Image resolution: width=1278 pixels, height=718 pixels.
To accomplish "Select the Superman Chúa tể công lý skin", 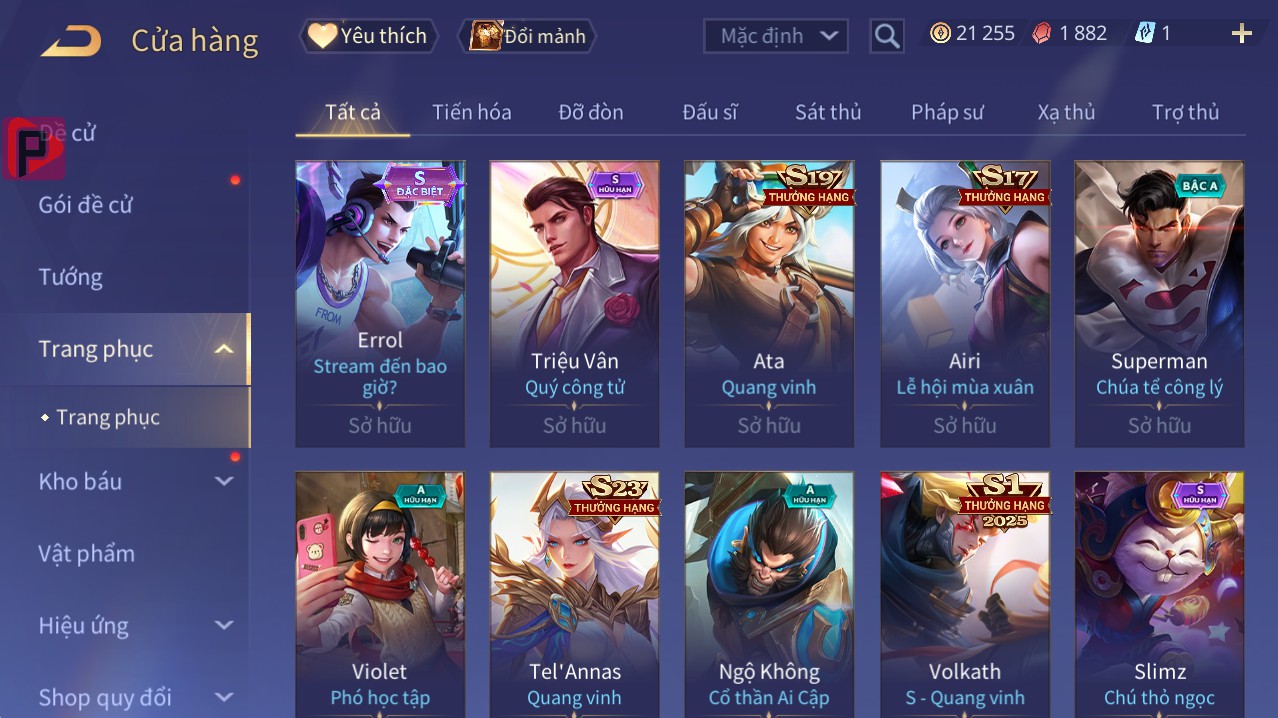I will tap(1159, 304).
